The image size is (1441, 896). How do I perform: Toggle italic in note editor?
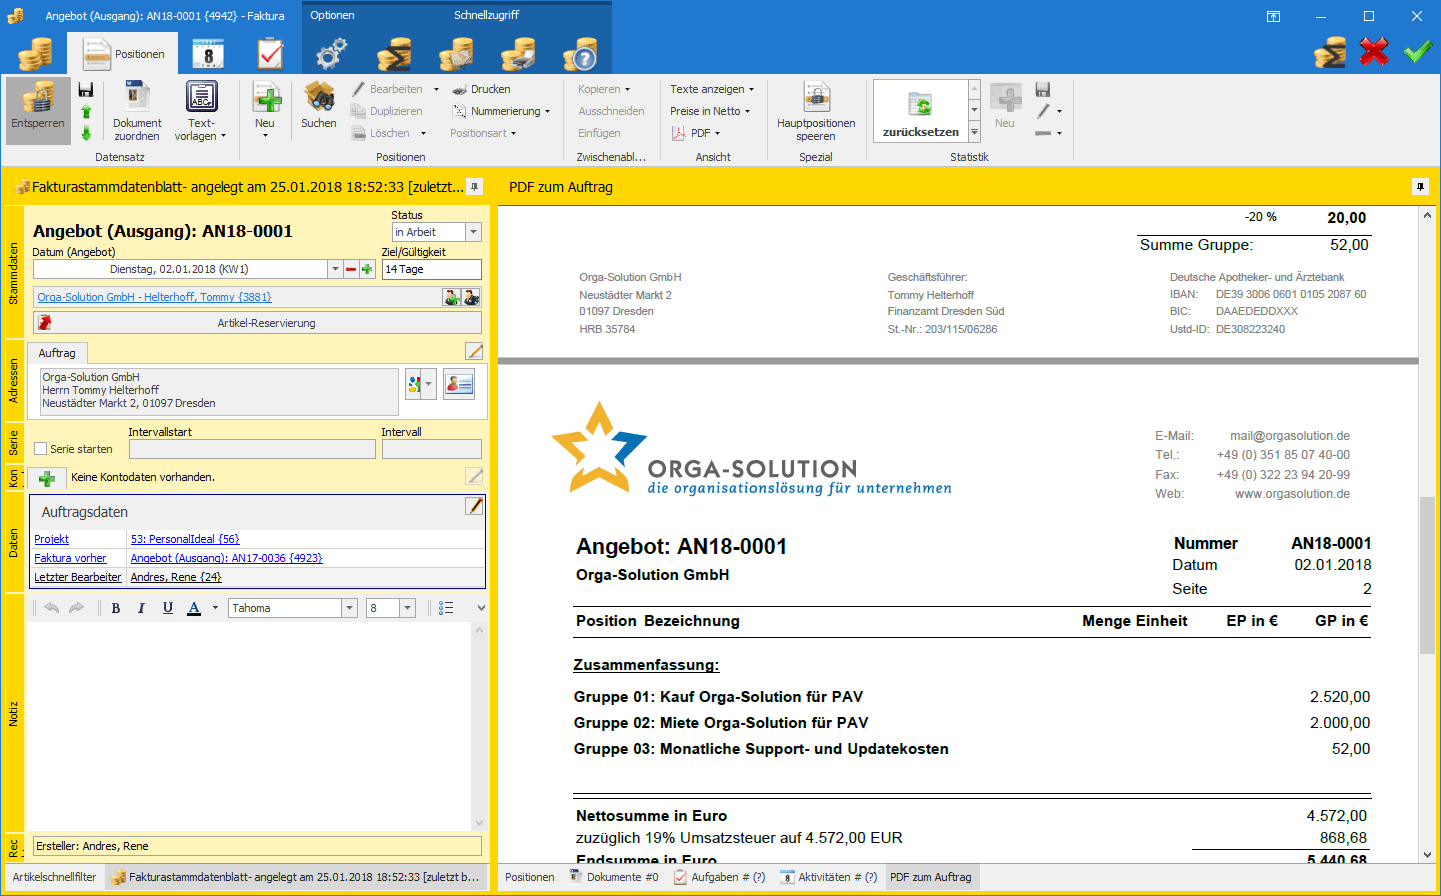(141, 608)
